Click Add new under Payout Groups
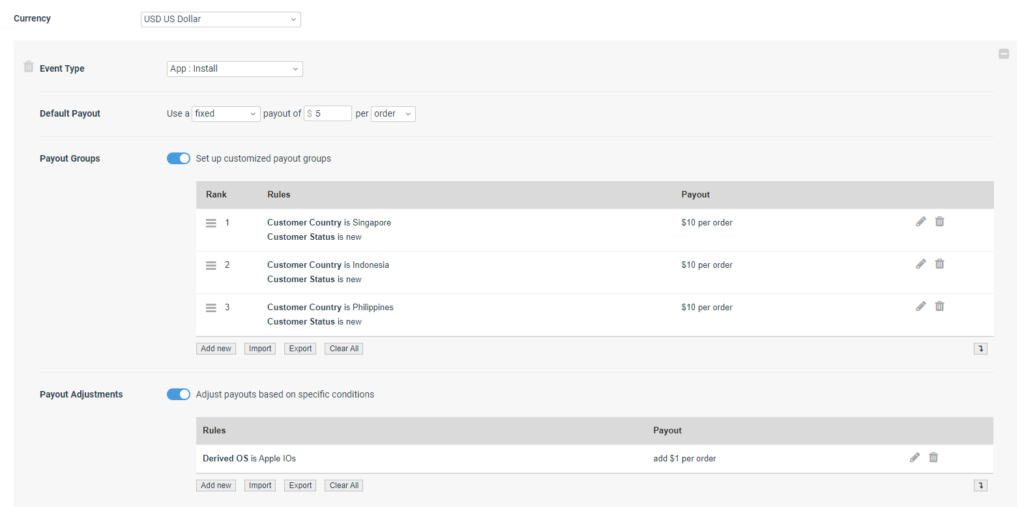Screen dimensions: 1024x507 tap(216, 349)
